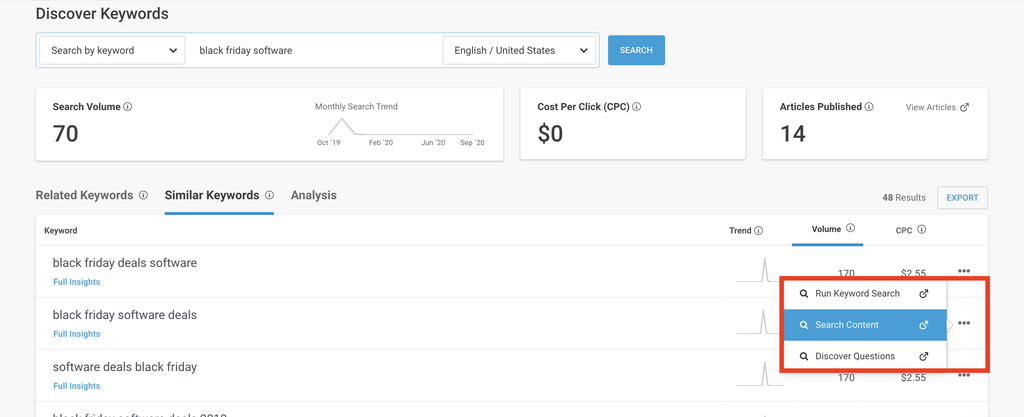Expand the English / United States language selector
Viewport: 1024px width, 417px height.
519,50
